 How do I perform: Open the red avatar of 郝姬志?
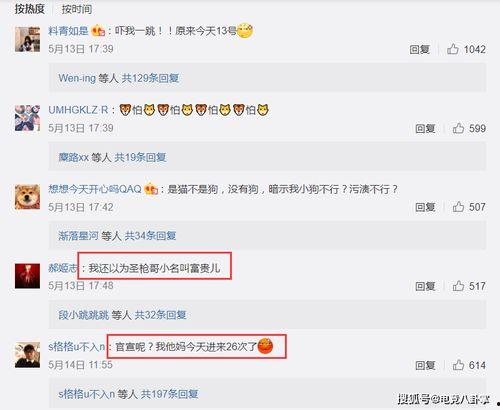tap(28, 276)
